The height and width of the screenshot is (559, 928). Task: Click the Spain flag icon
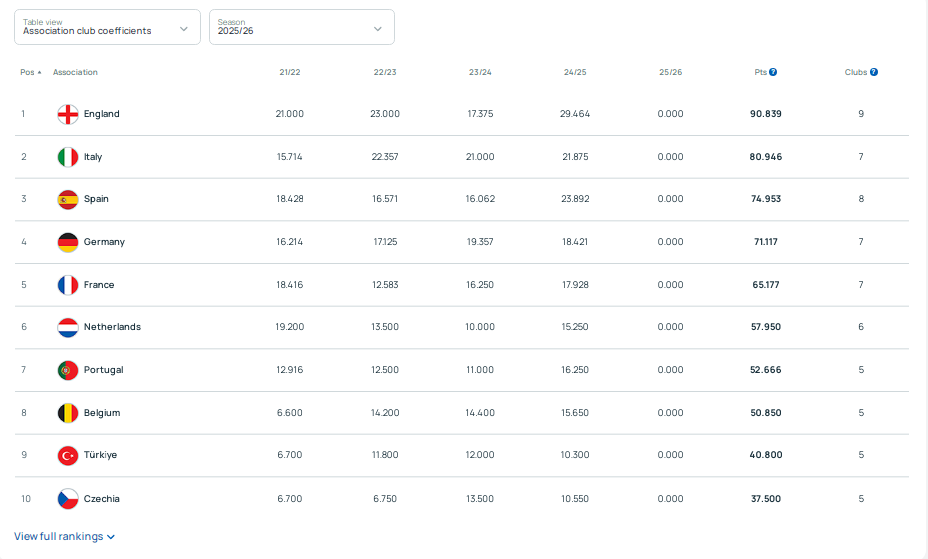point(67,199)
